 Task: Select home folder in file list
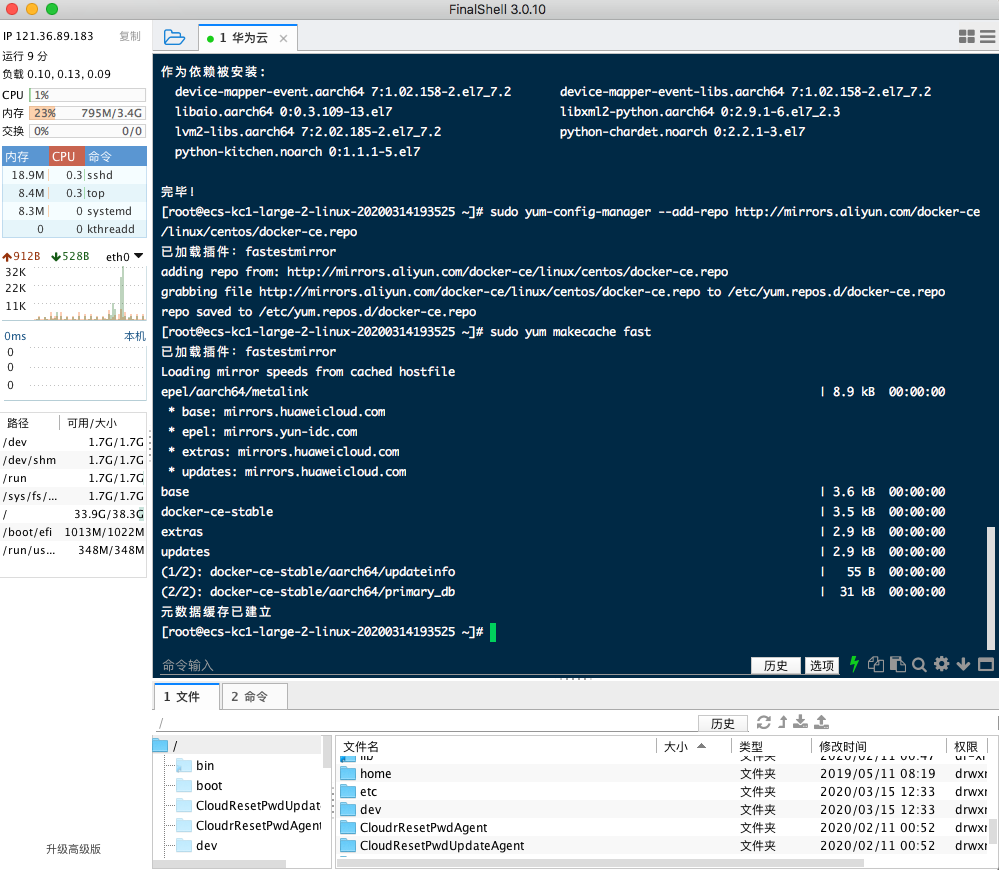click(x=663, y=773)
